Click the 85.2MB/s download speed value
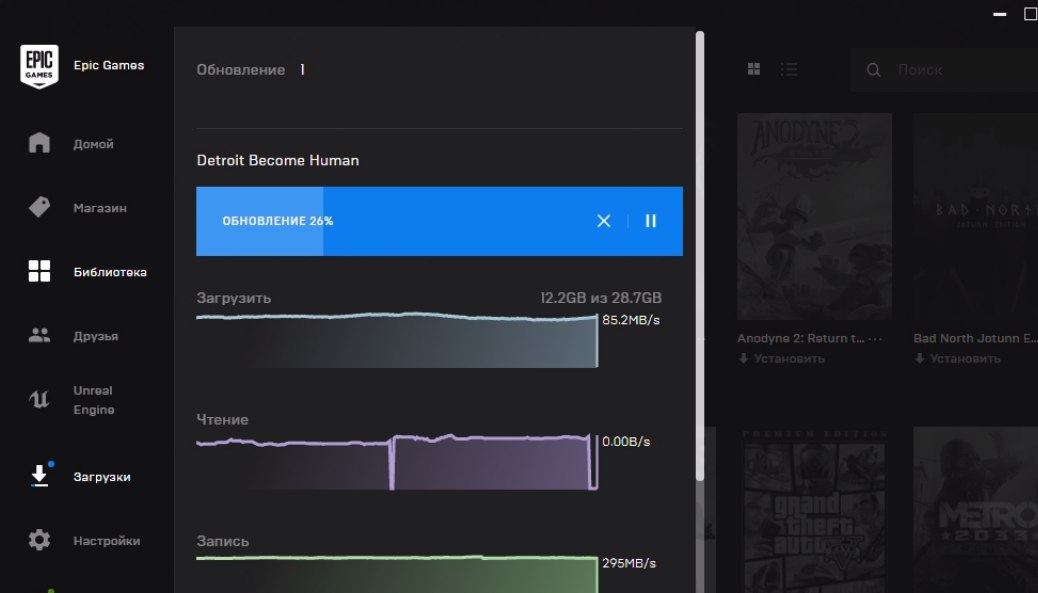This screenshot has width=1038, height=593. pos(631,320)
